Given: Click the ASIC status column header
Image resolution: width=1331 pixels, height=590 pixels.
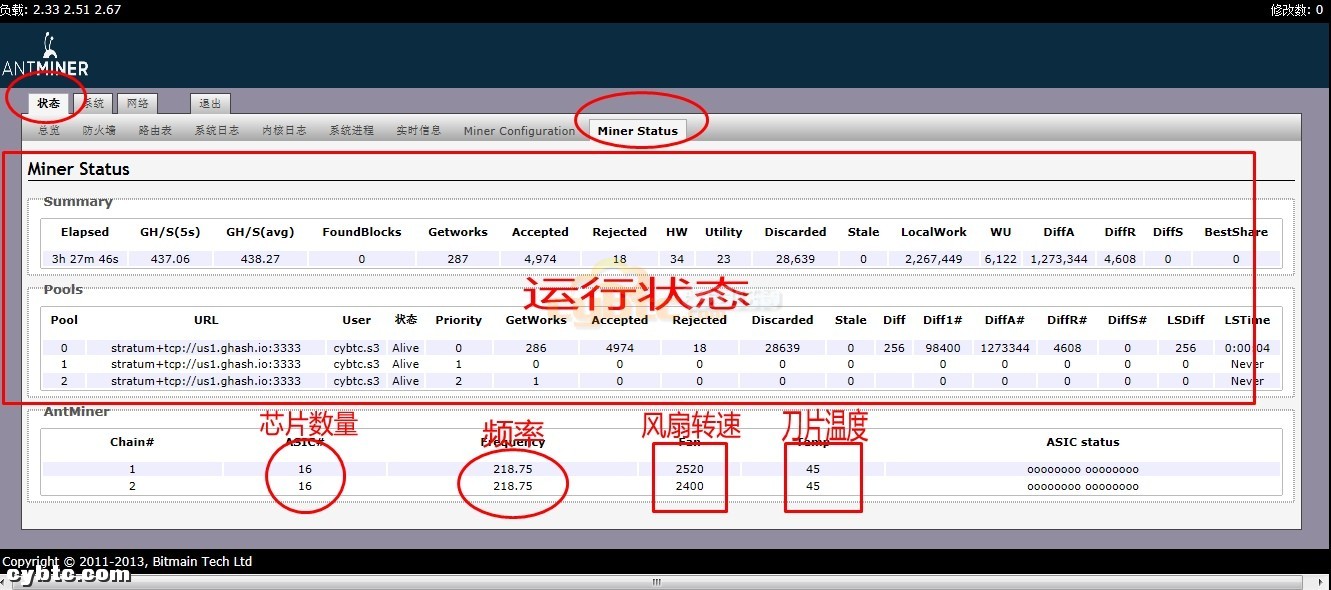Looking at the screenshot, I should [x=1083, y=442].
